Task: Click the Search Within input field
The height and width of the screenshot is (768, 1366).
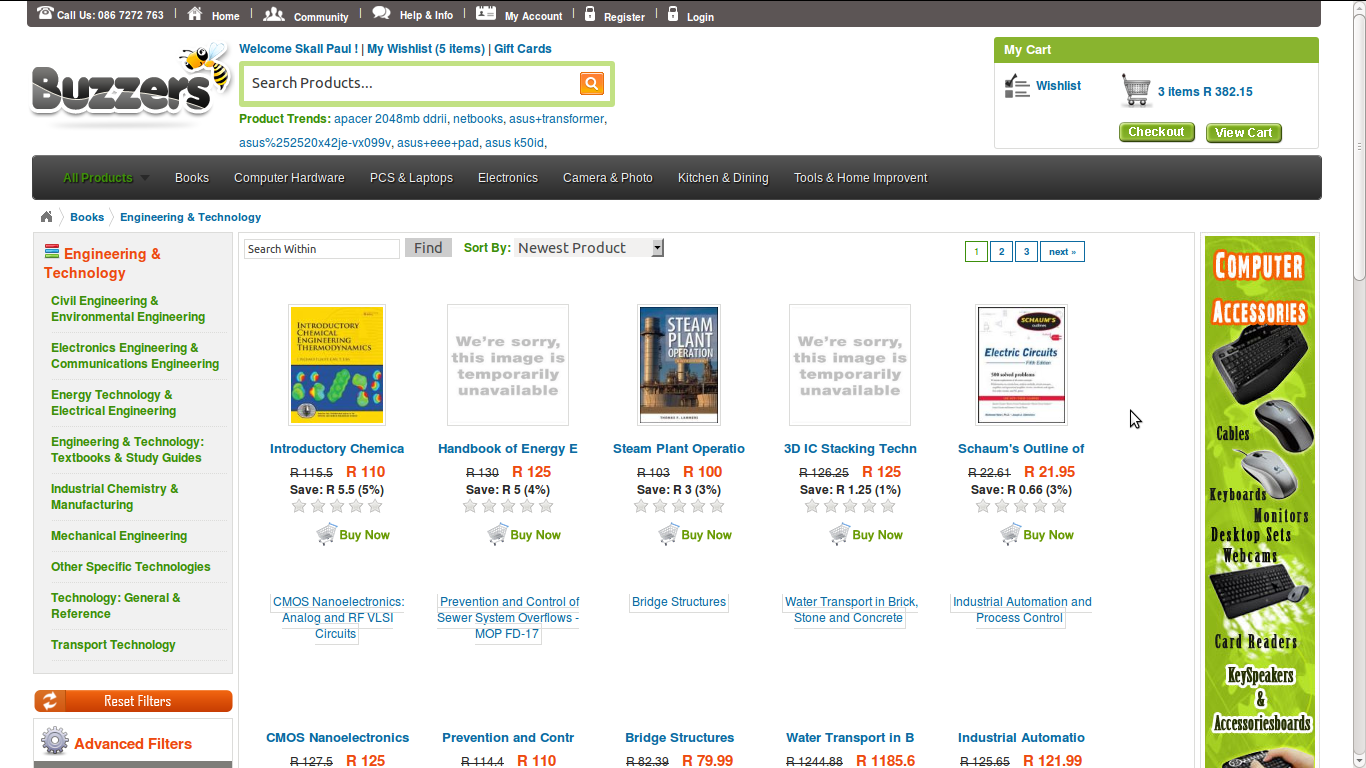Action: [321, 248]
